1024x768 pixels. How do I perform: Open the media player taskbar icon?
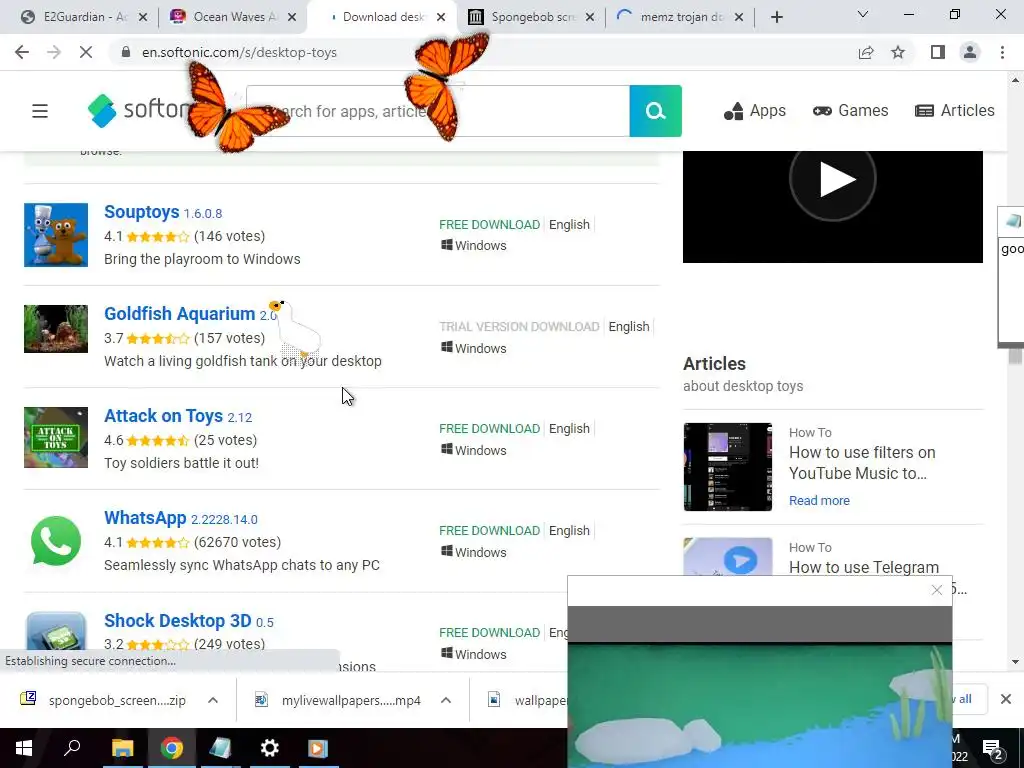coord(318,748)
